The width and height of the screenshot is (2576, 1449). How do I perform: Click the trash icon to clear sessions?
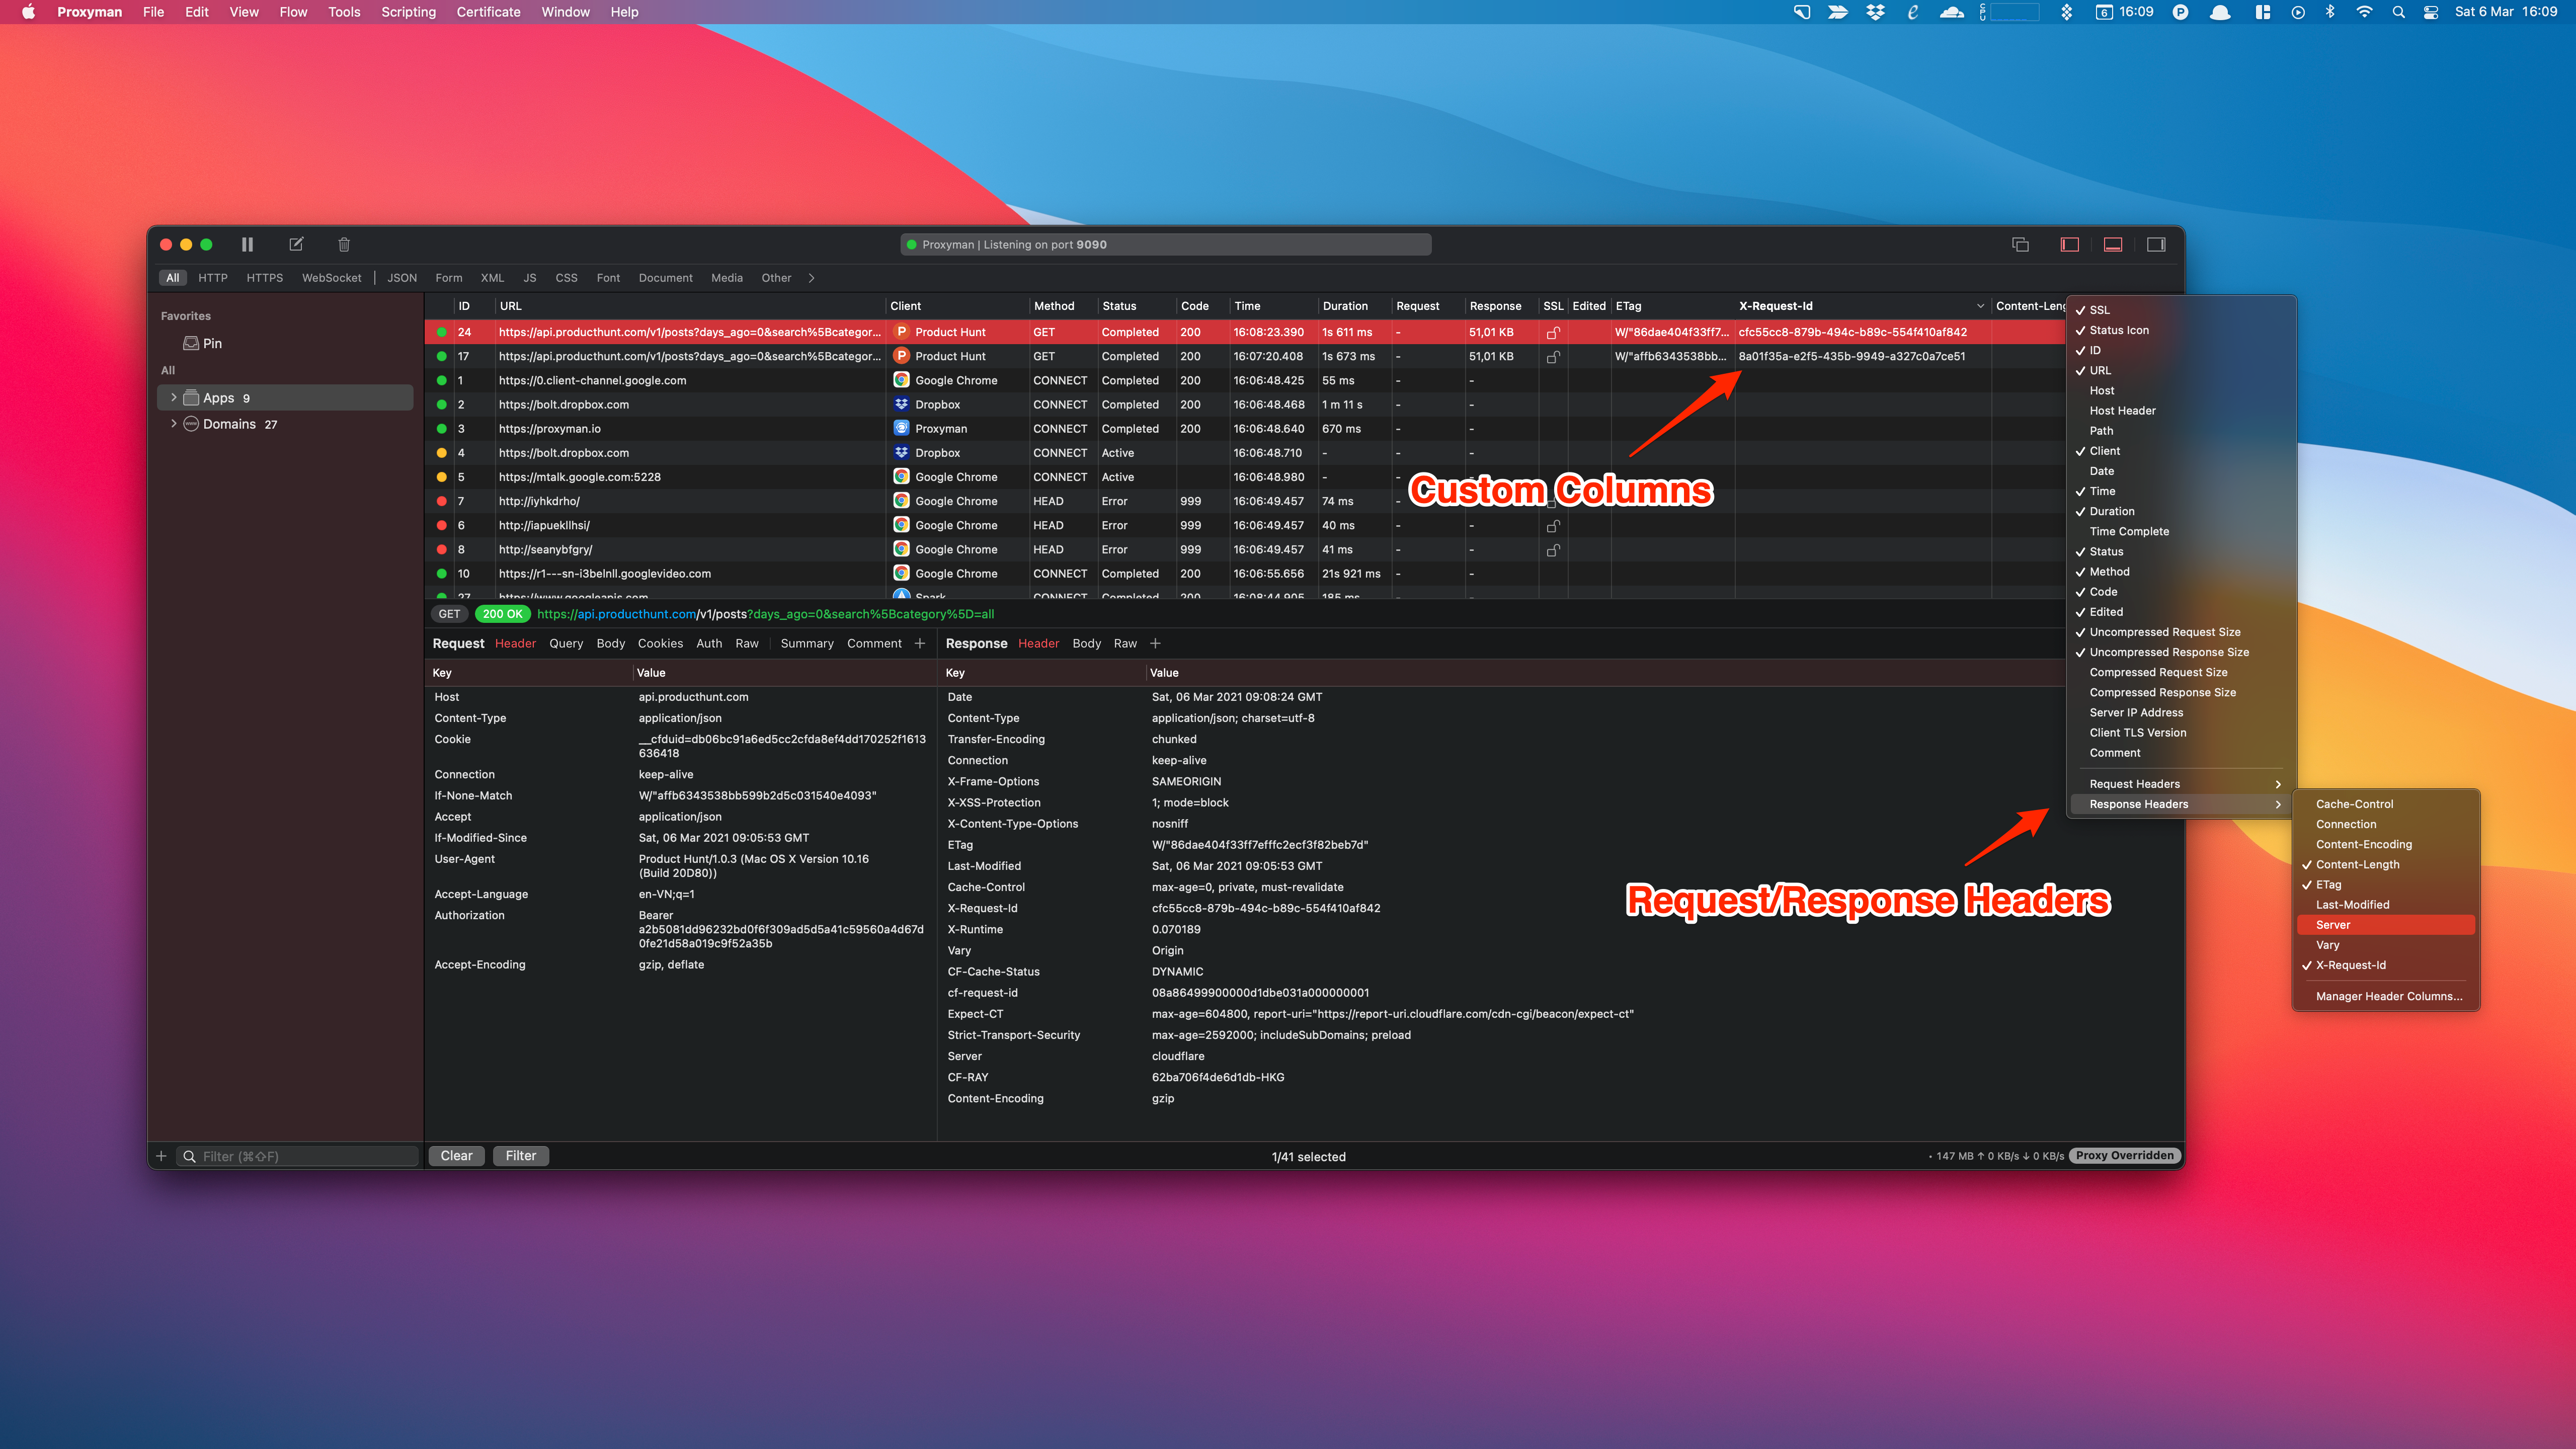[x=344, y=244]
